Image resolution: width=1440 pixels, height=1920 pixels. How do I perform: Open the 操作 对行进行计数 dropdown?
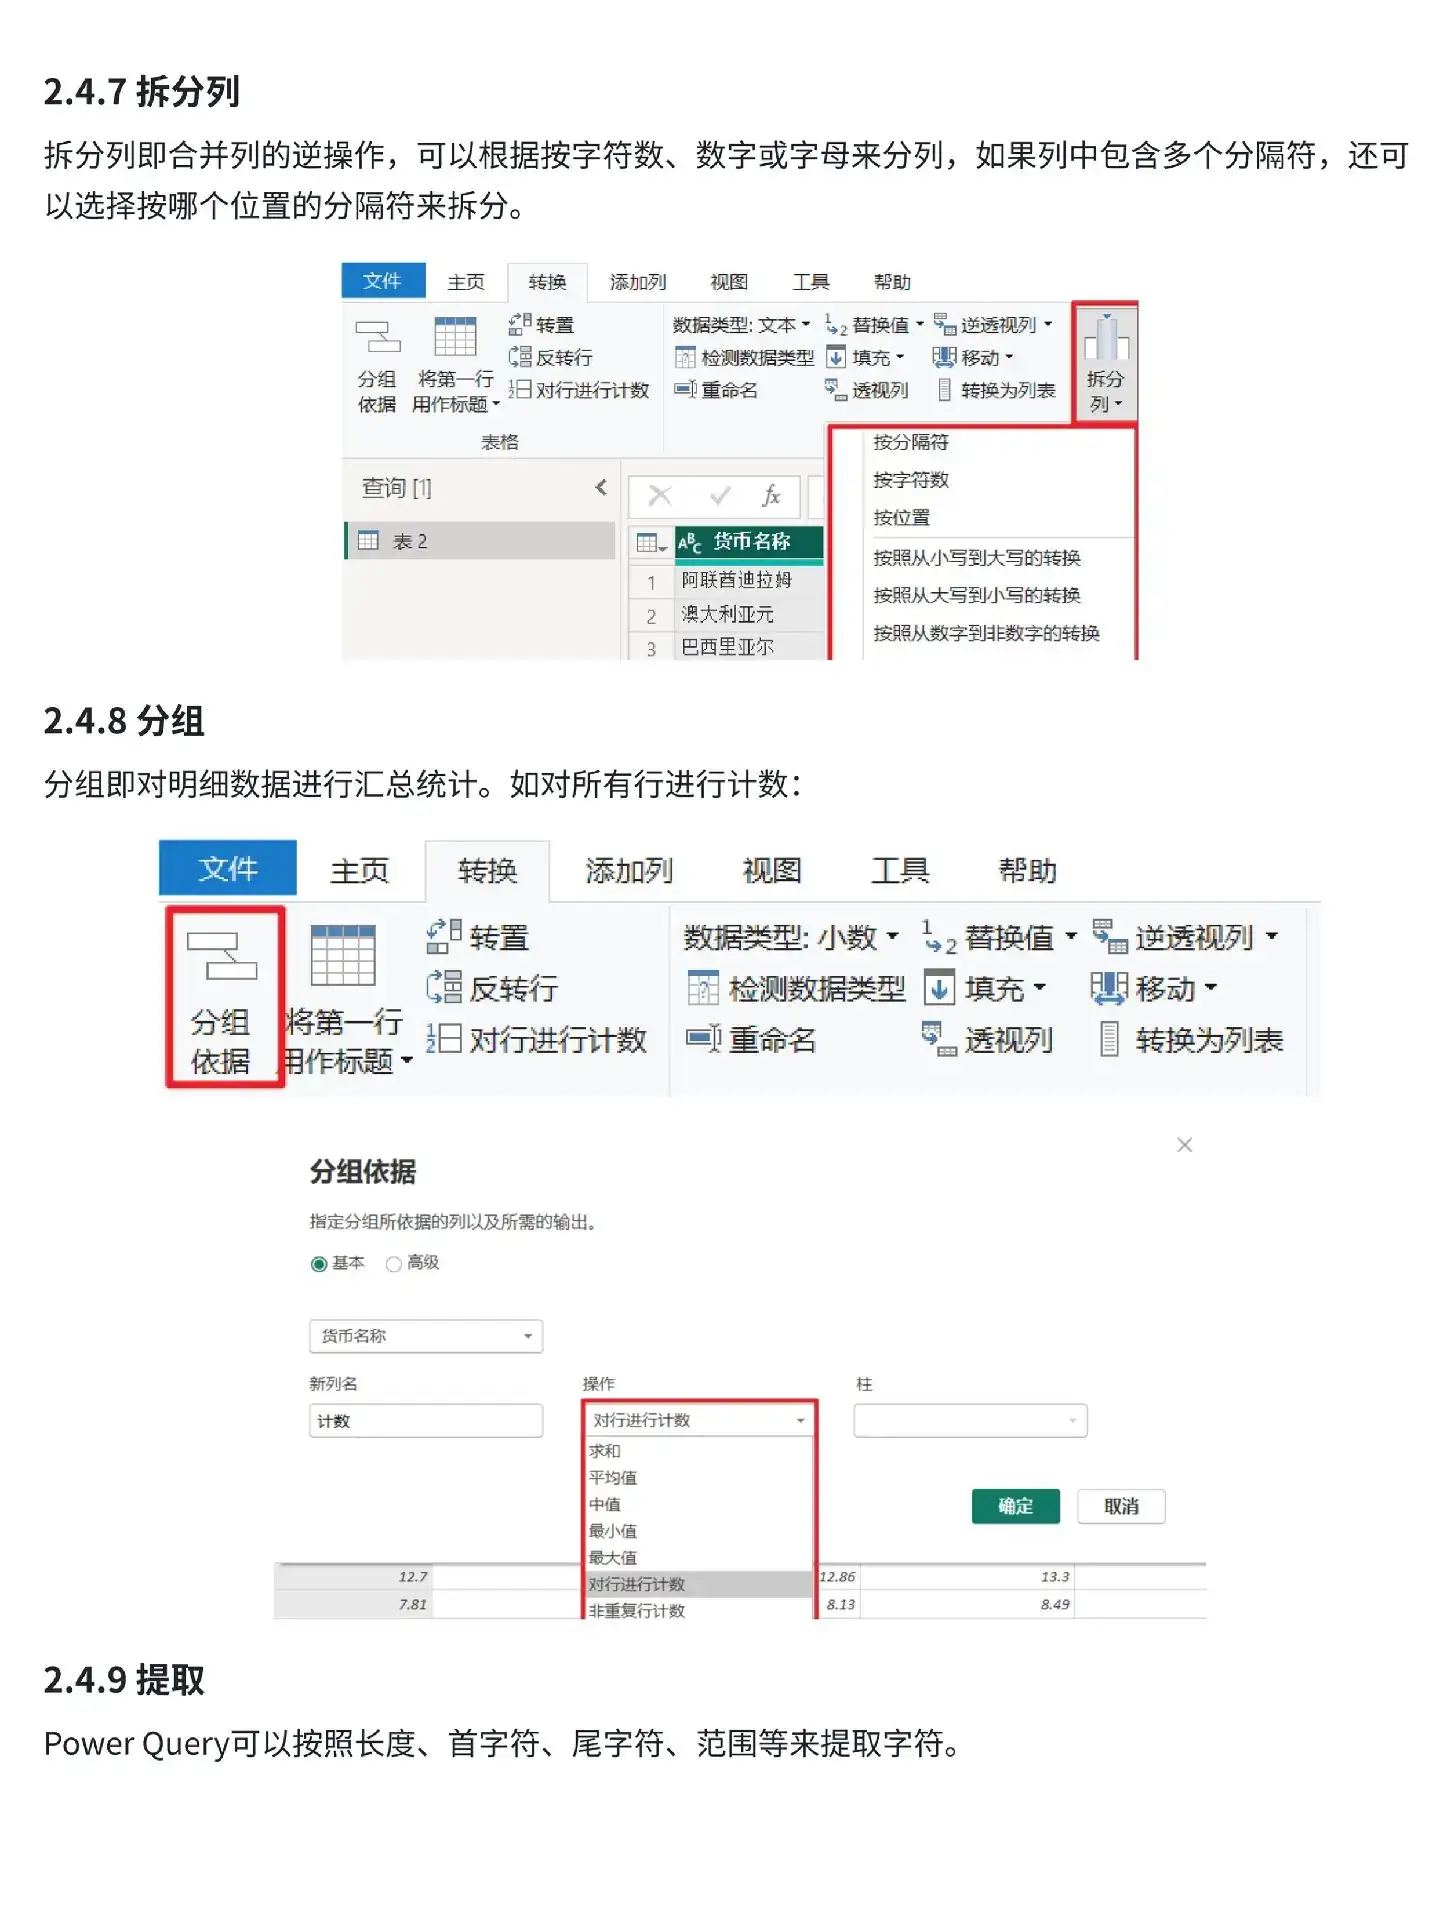point(700,1420)
